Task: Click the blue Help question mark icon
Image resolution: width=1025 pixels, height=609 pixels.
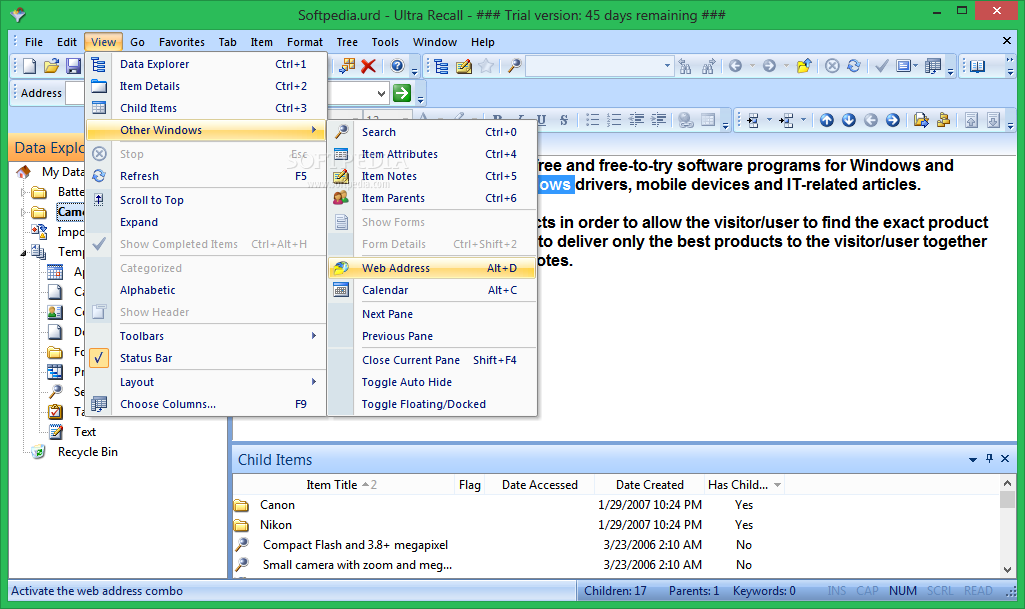Action: coord(397,66)
